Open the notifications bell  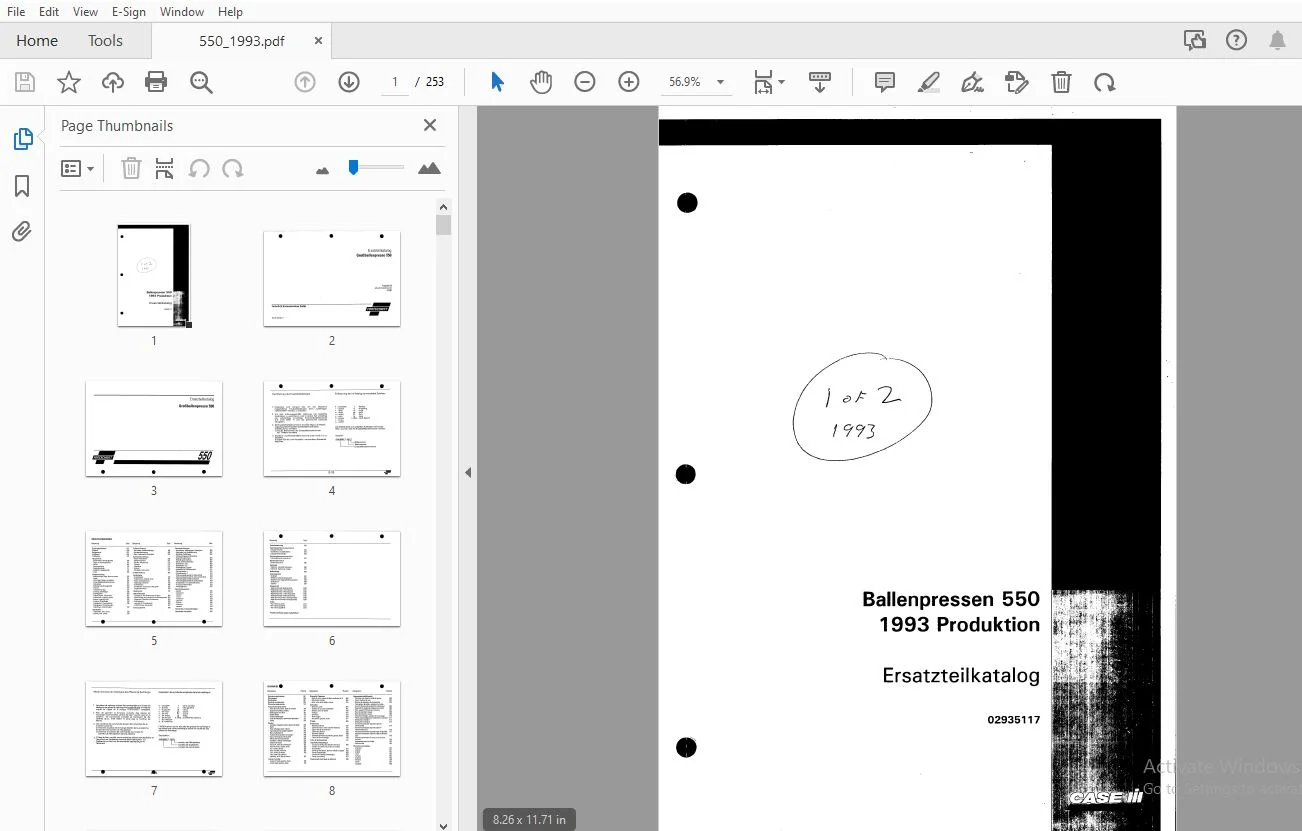click(1277, 40)
